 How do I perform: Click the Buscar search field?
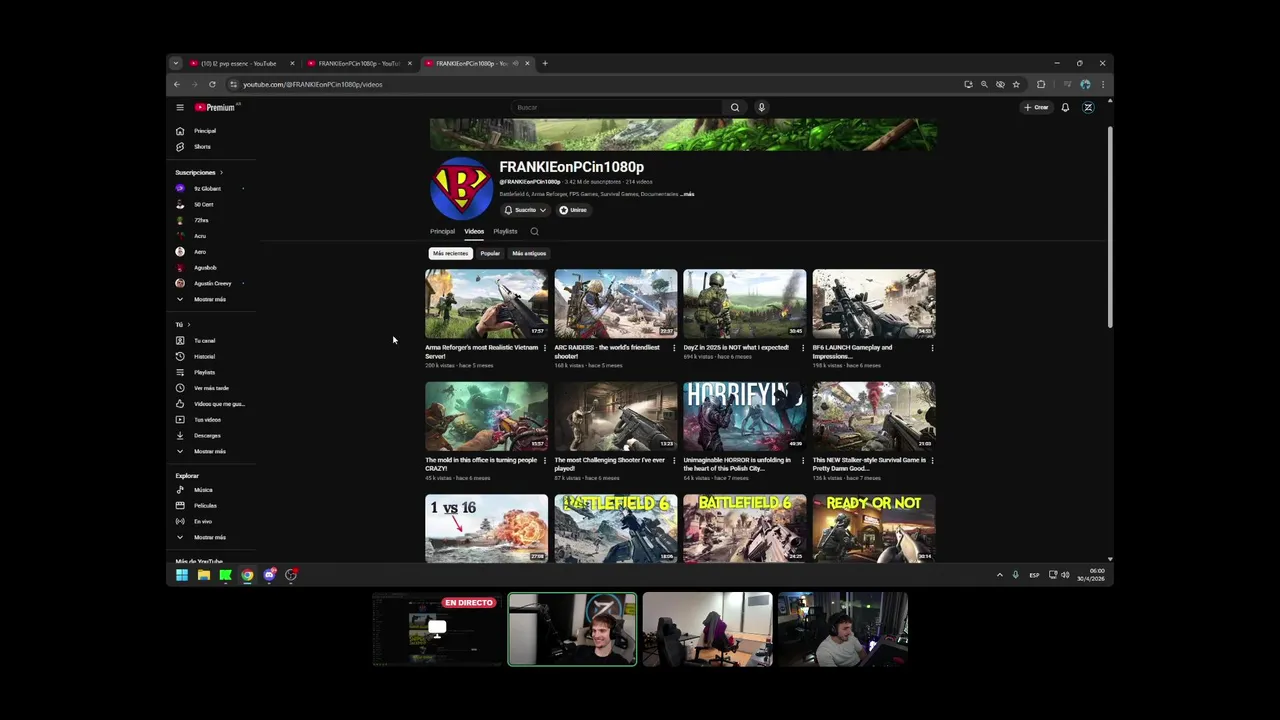click(617, 107)
